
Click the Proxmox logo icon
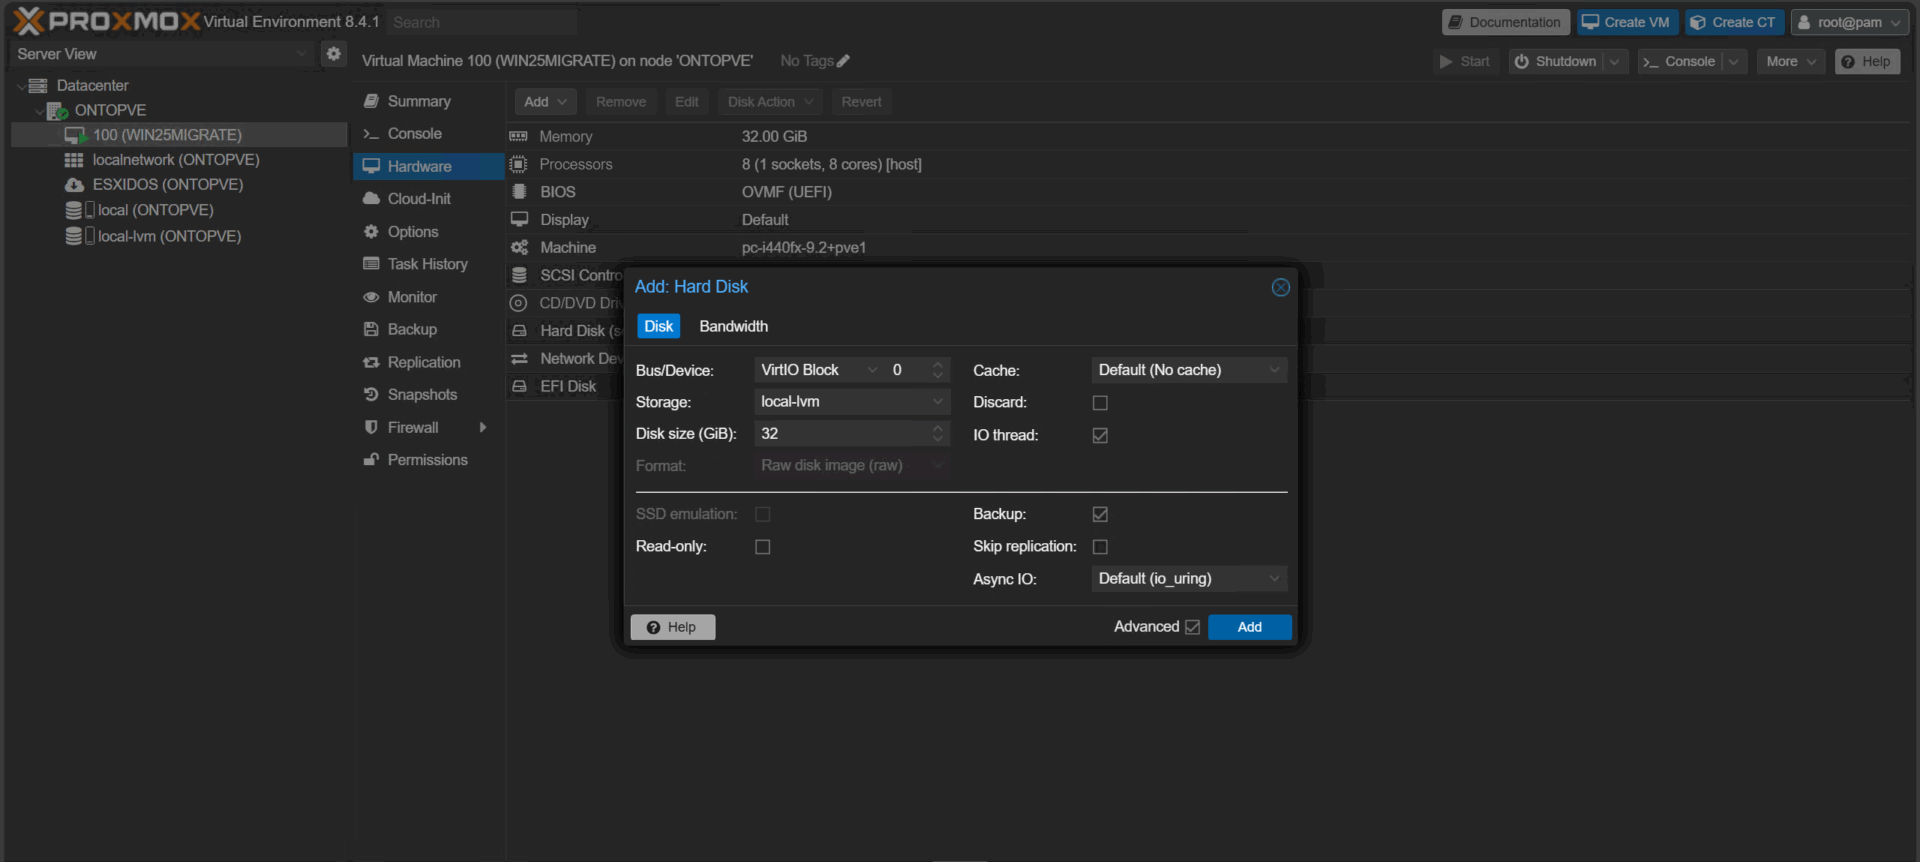pyautogui.click(x=29, y=21)
